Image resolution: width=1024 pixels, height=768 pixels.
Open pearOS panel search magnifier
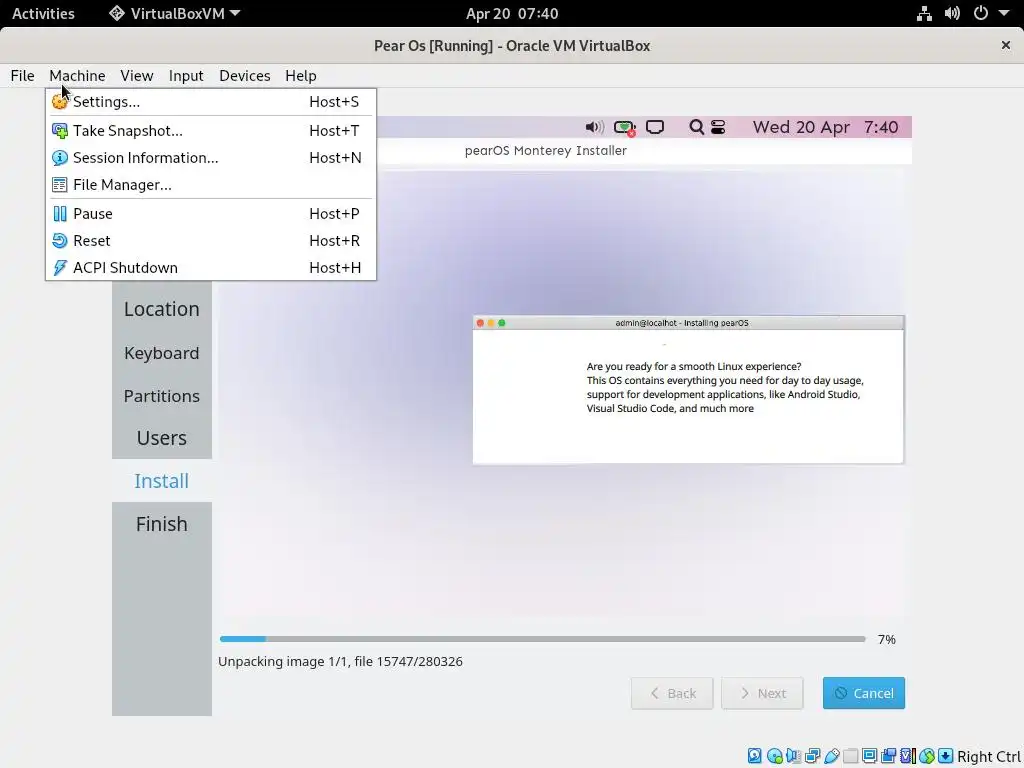tap(697, 127)
